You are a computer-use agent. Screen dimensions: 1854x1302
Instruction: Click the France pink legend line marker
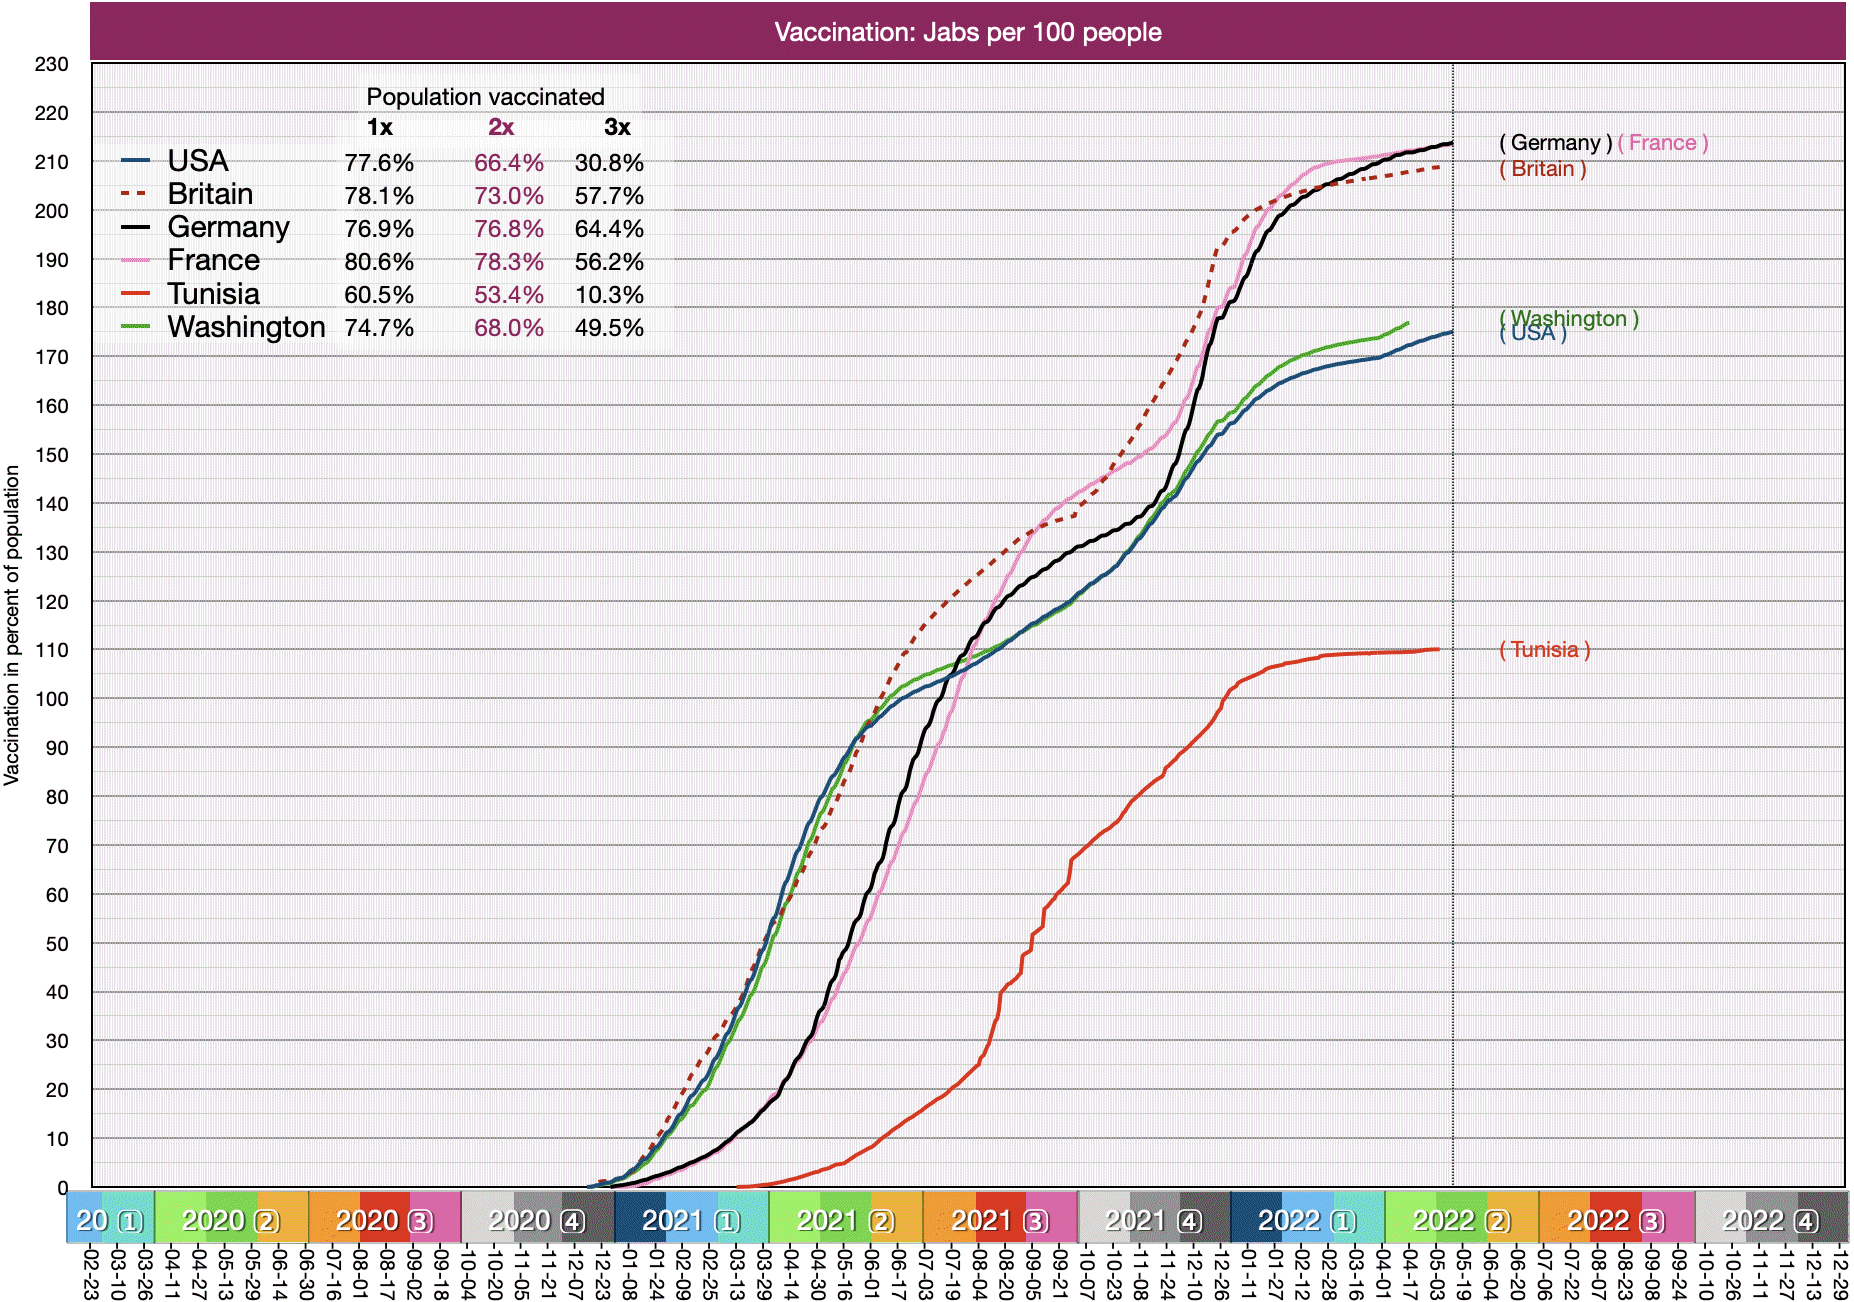pos(135,260)
